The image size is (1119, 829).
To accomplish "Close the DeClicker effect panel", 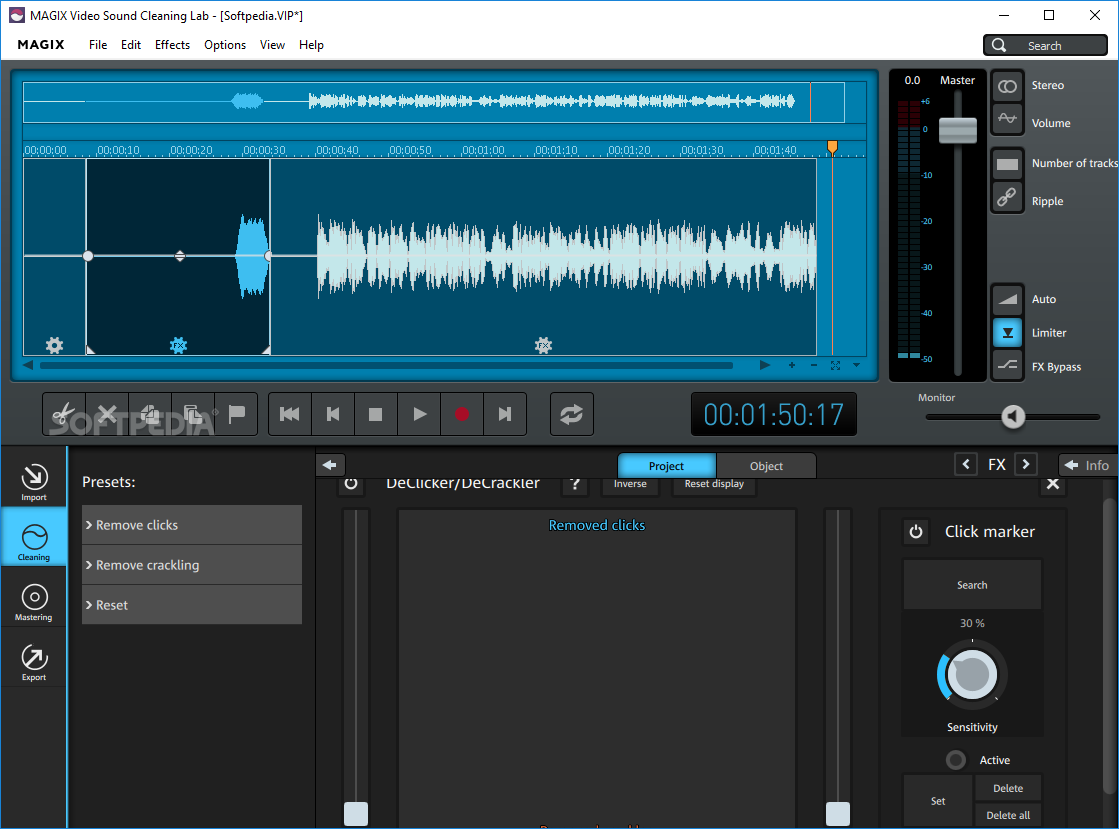I will (x=1053, y=484).
